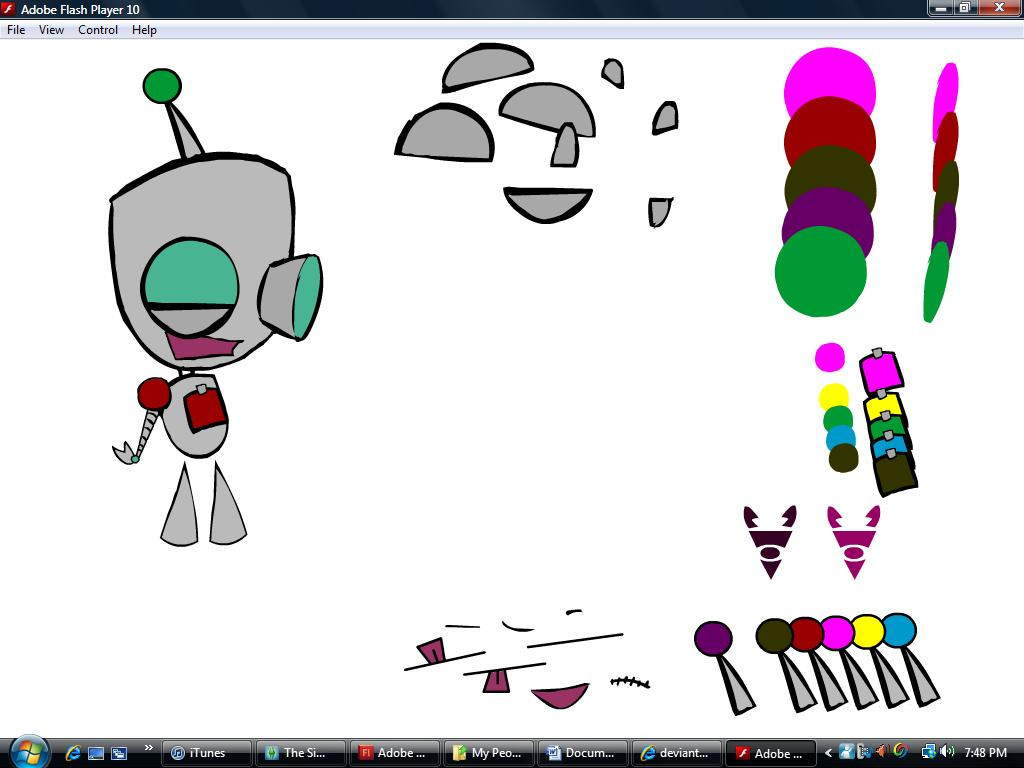The image size is (1024, 768).
Task: Select the magenta Irken symbol
Action: click(854, 541)
